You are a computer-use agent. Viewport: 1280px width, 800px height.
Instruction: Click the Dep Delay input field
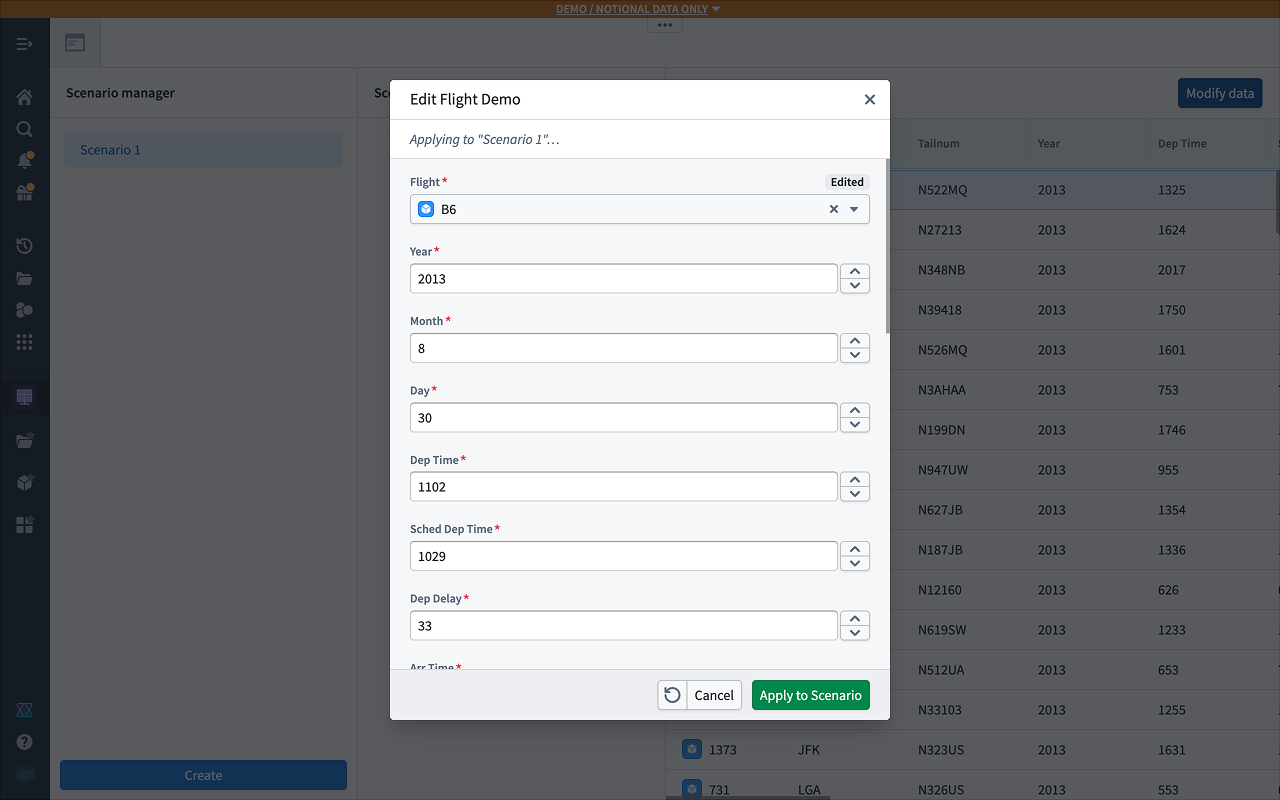[x=623, y=625]
